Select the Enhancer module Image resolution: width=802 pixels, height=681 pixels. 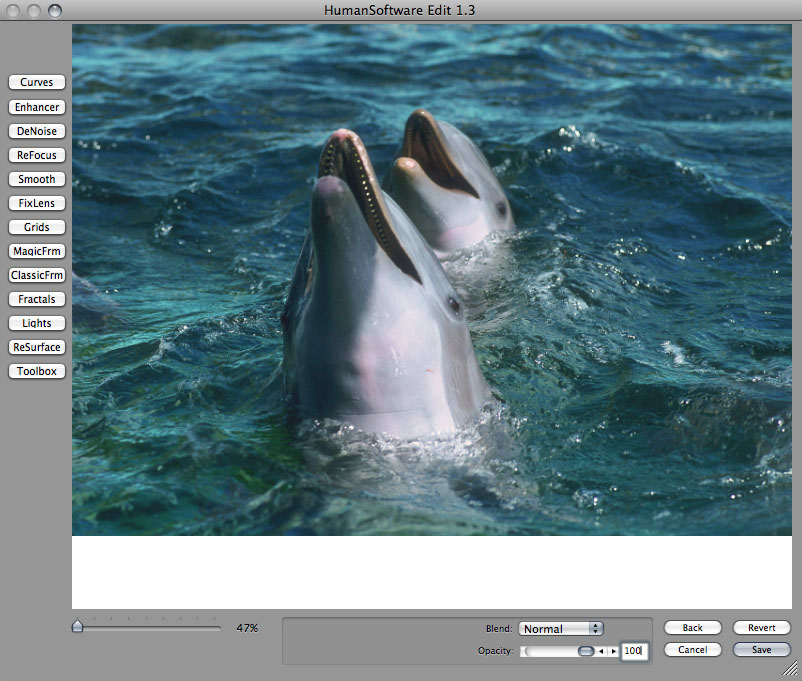pos(37,107)
